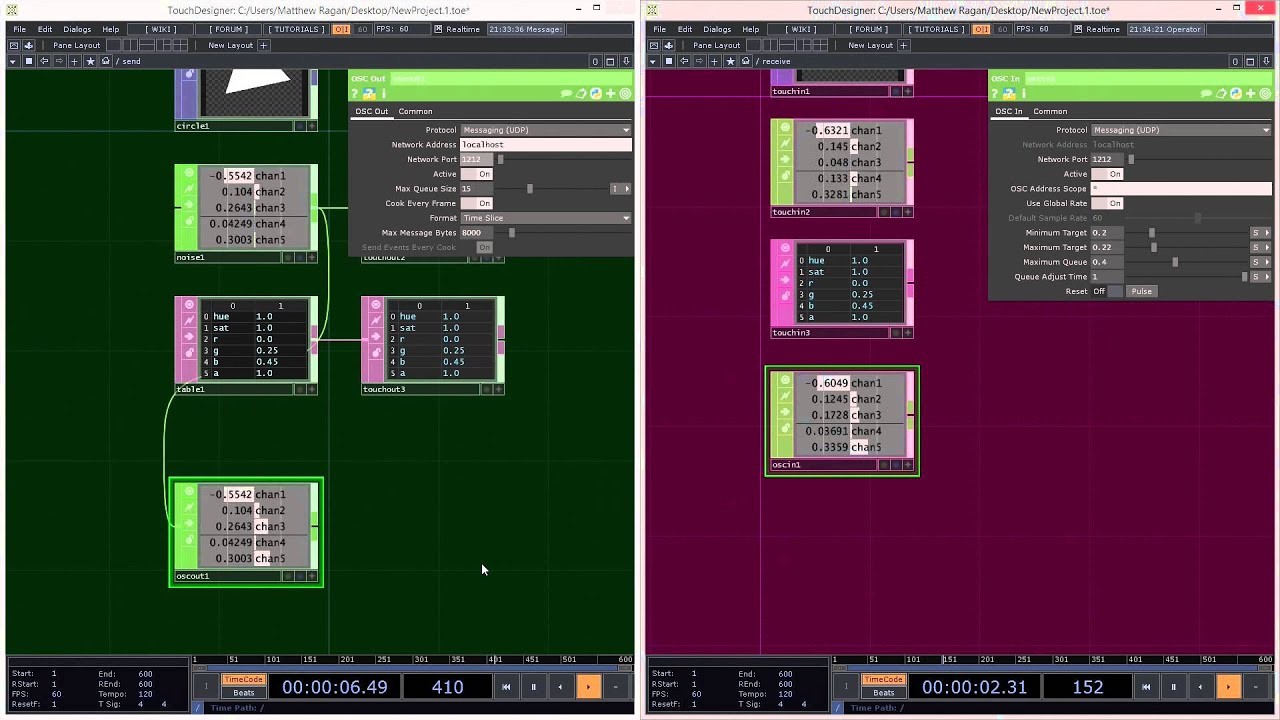Click the viewer active icon on touchin3 node
This screenshot has height=720, width=1280.
click(784, 248)
